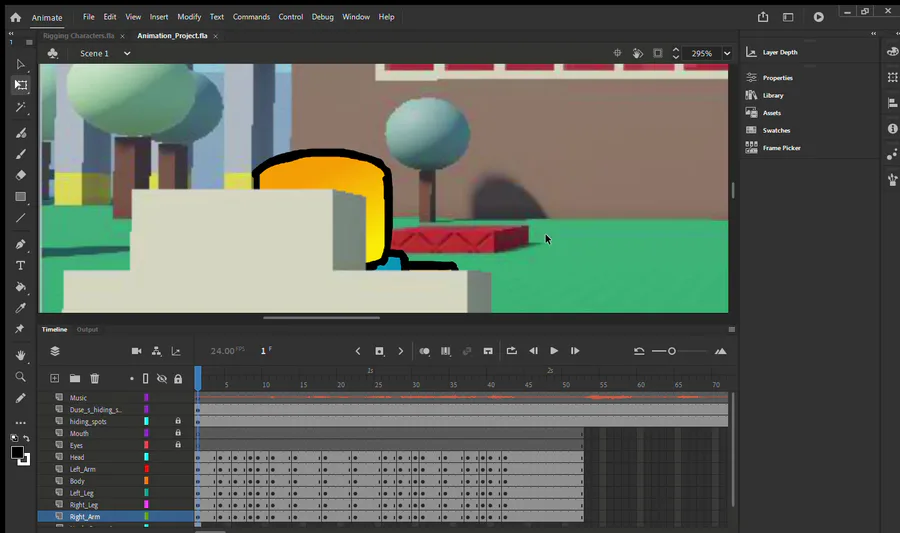Screen dimensions: 900x533
Task: Pick the Classic Brush tool
Action: click(x=21, y=154)
